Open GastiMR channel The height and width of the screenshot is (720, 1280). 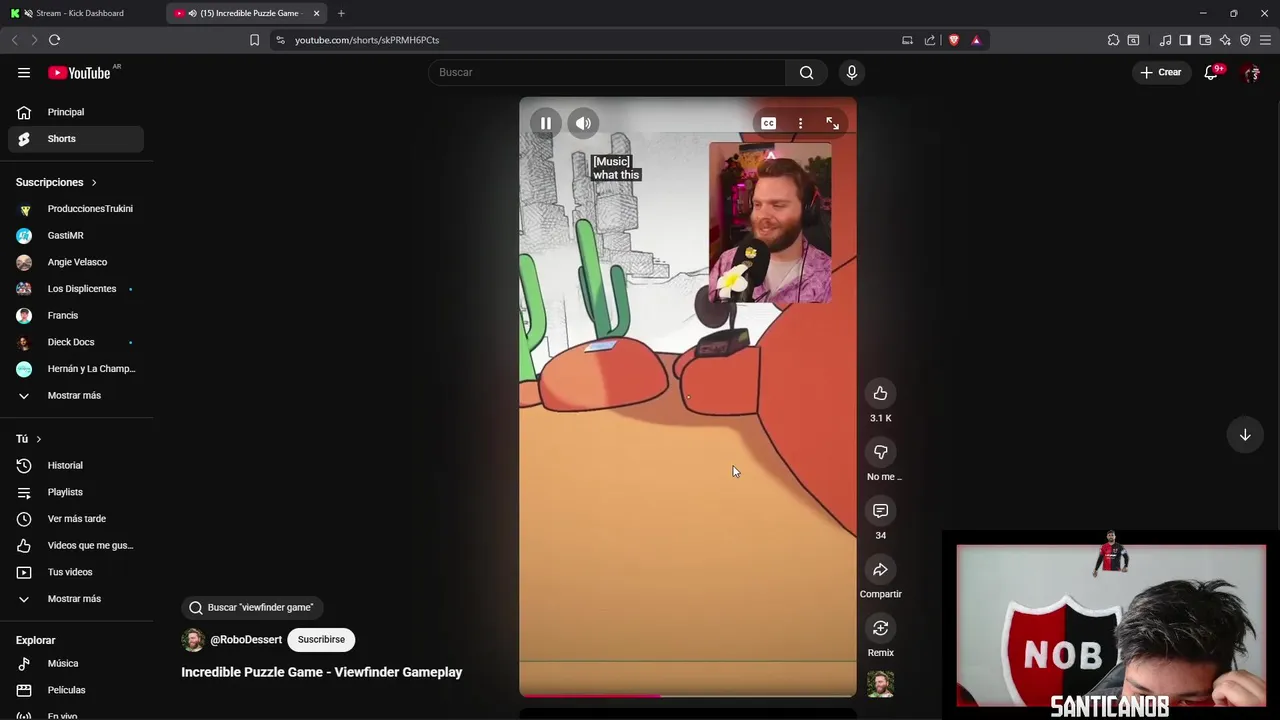[76, 235]
